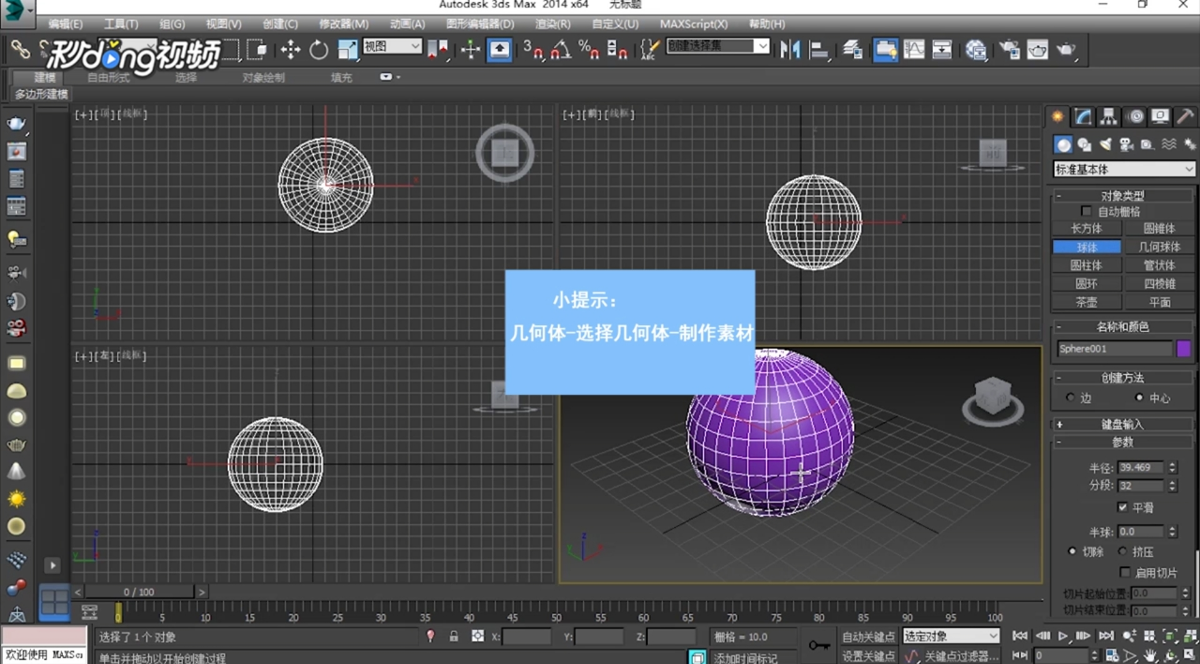Open the Utilities hammer tab icon
Screen dimensions: 1200x664
tap(1185, 117)
